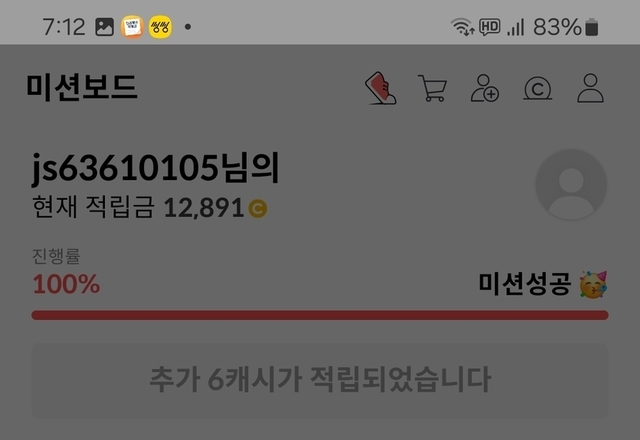The image size is (640, 440).
Task: Tap the 미션성공 label
Action: [524, 284]
